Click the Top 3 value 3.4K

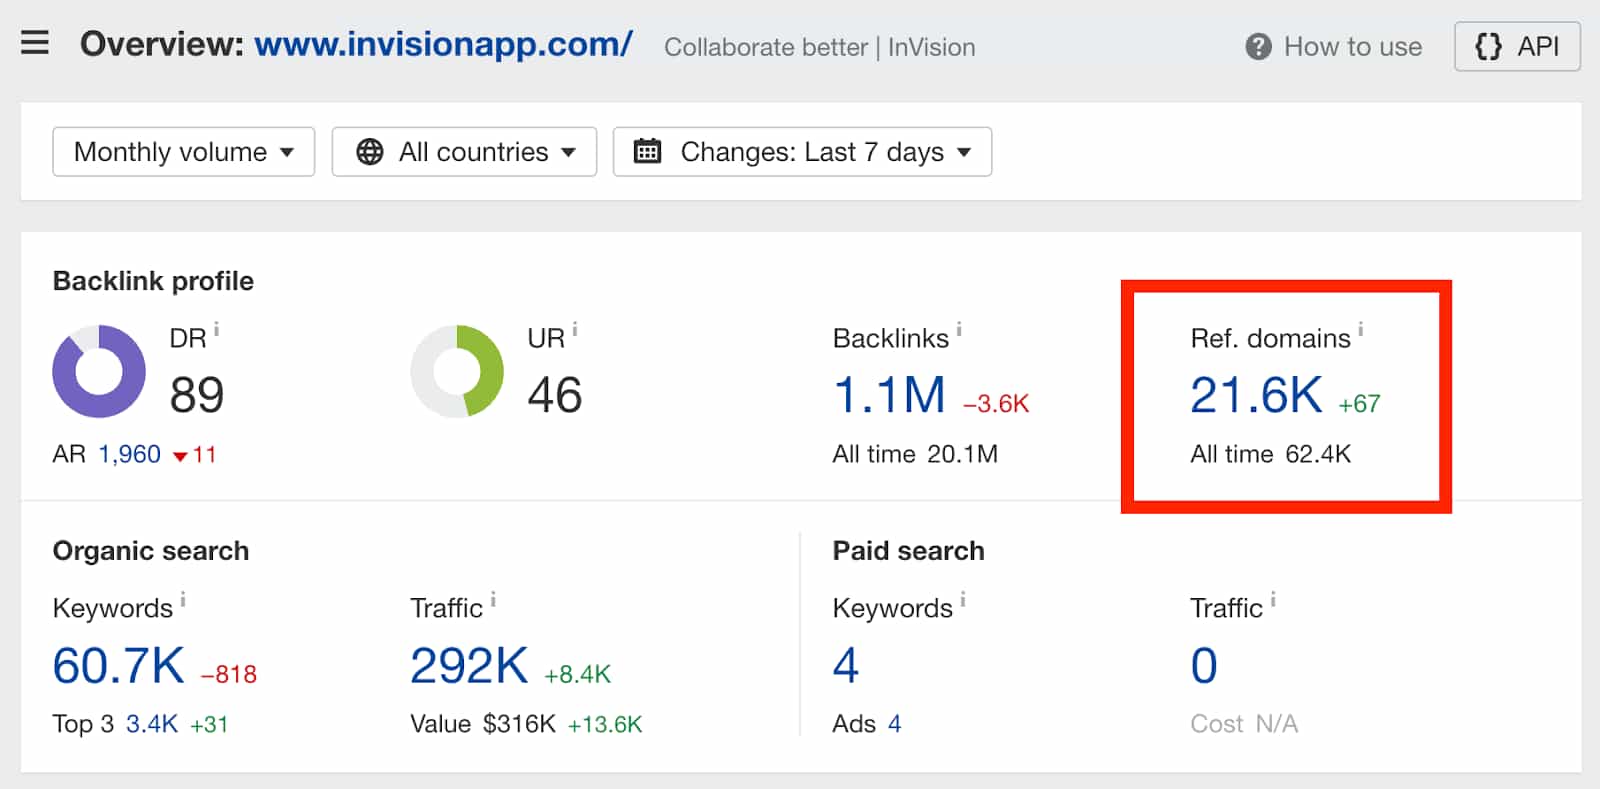pyautogui.click(x=152, y=724)
